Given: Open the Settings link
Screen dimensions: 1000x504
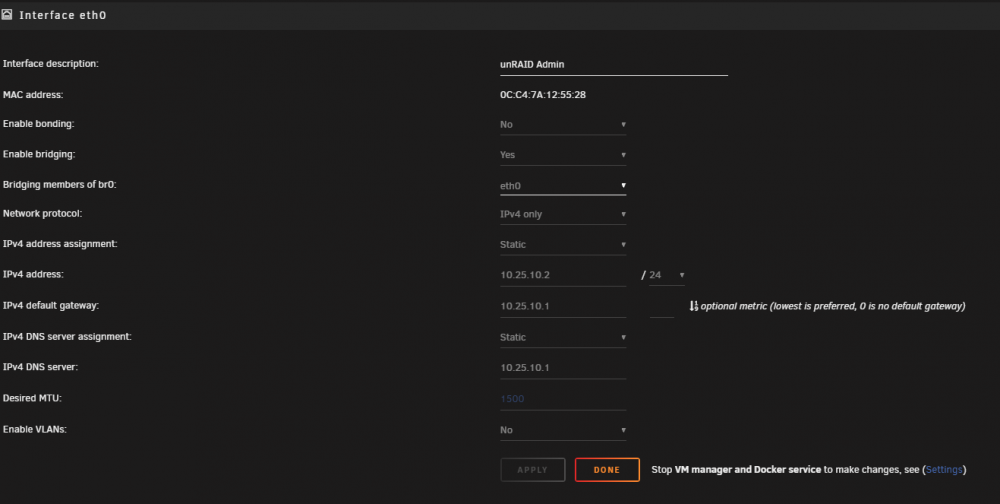Looking at the screenshot, I should point(943,470).
